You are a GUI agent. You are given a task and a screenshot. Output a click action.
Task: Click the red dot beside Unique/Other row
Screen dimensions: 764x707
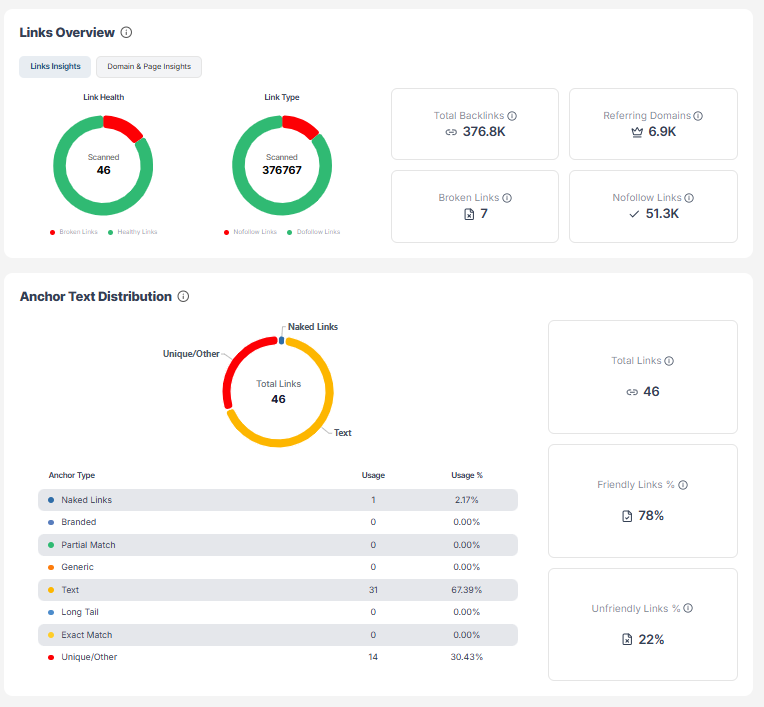coord(51,657)
